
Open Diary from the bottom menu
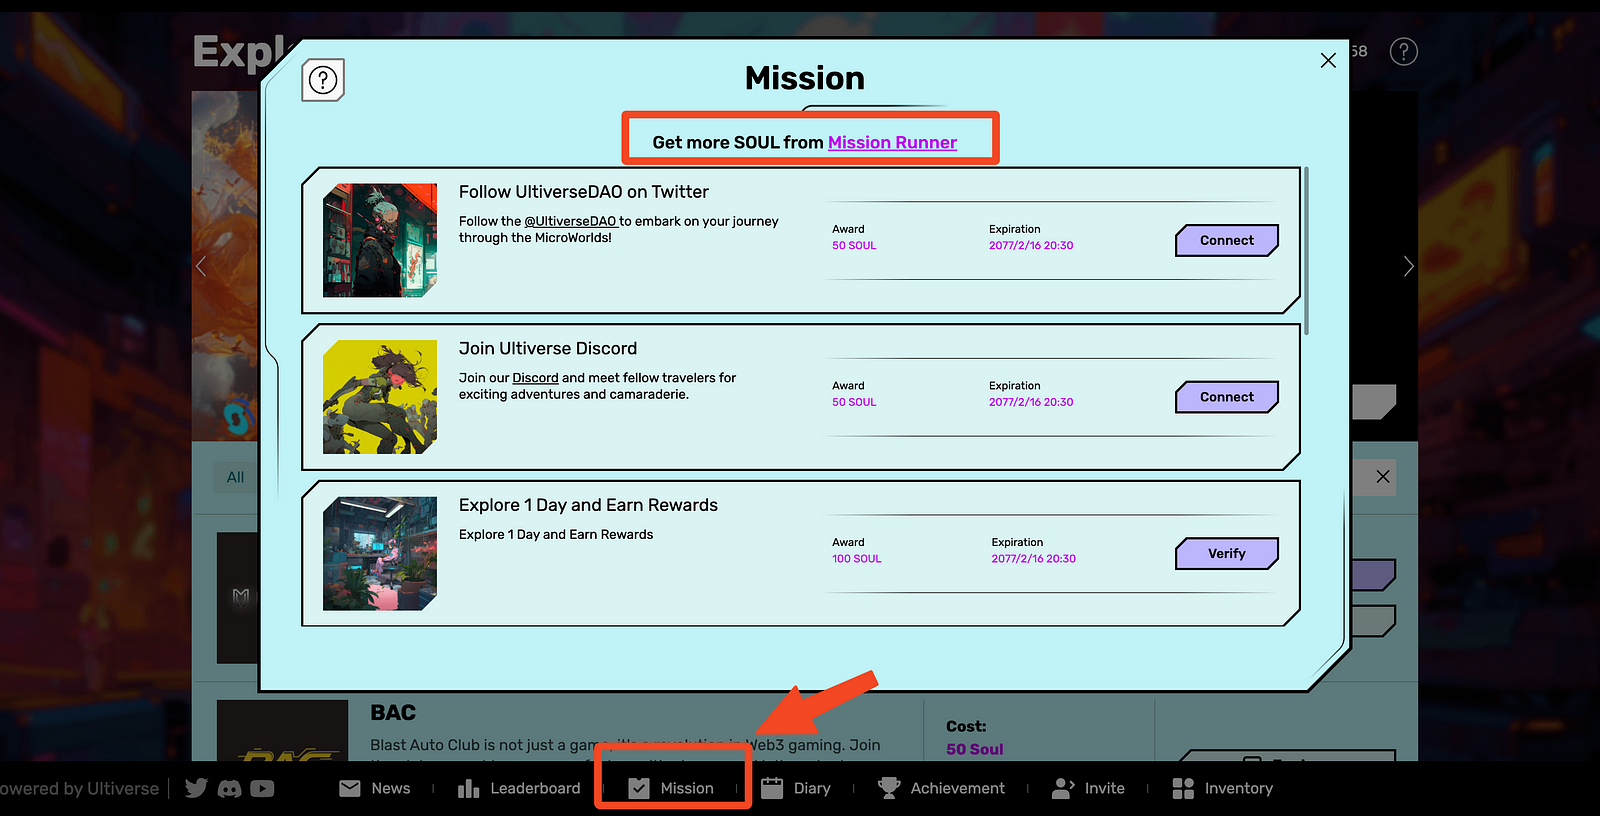796,788
